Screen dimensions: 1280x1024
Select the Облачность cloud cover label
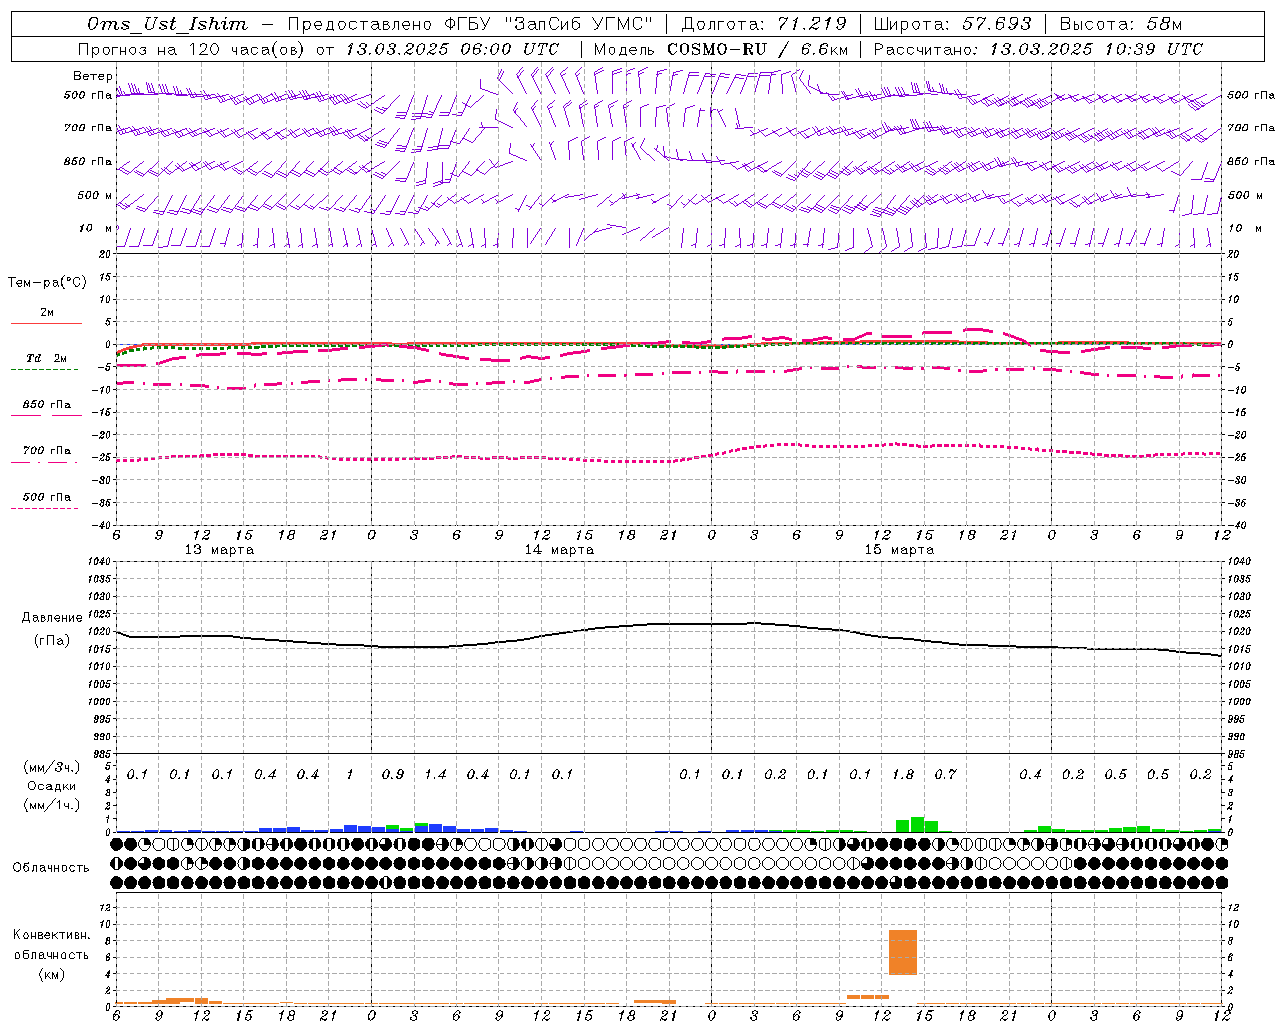coord(51,868)
